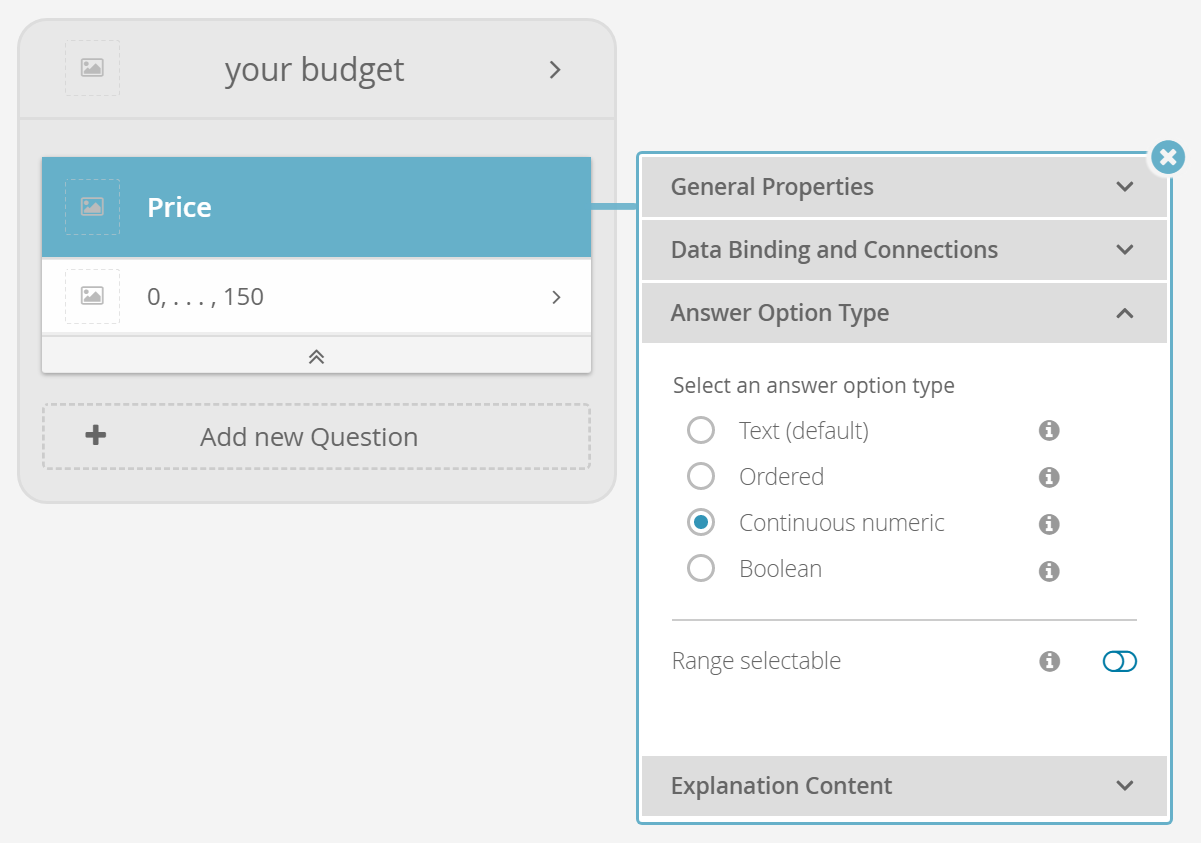Close the properties panel with X
The image size is (1201, 843).
point(1168,157)
